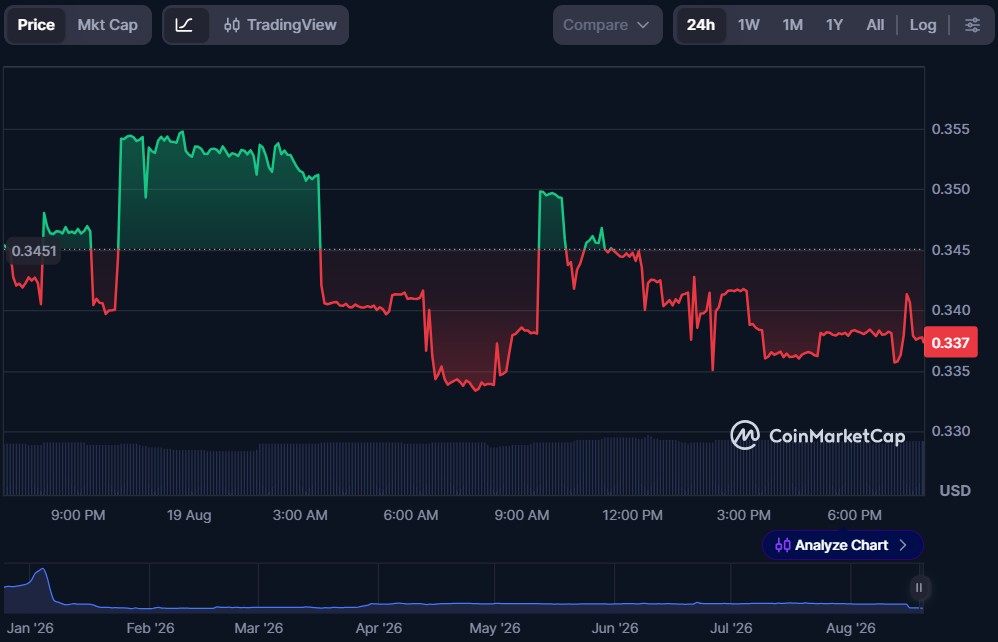Click the 19 Aug date label

pos(189,515)
